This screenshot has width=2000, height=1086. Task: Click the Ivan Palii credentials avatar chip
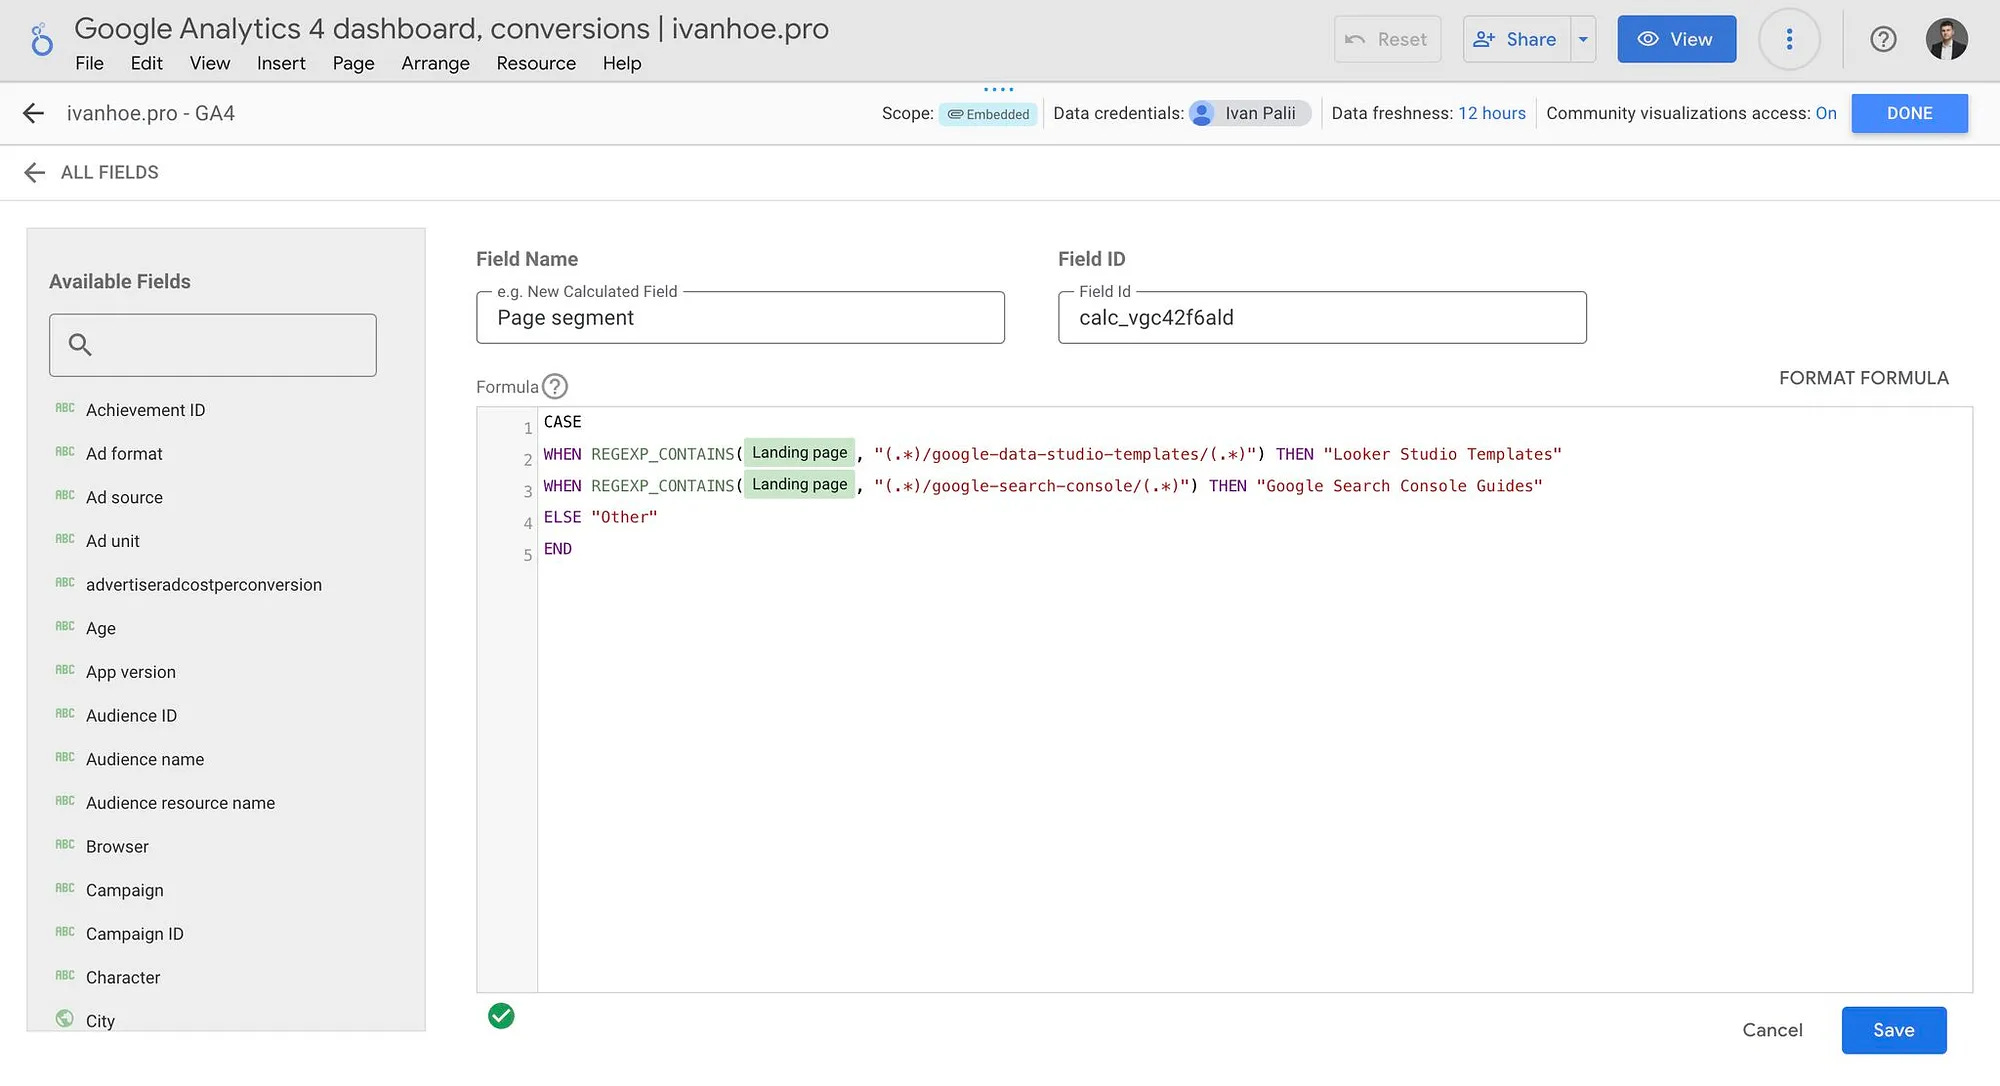[1250, 113]
